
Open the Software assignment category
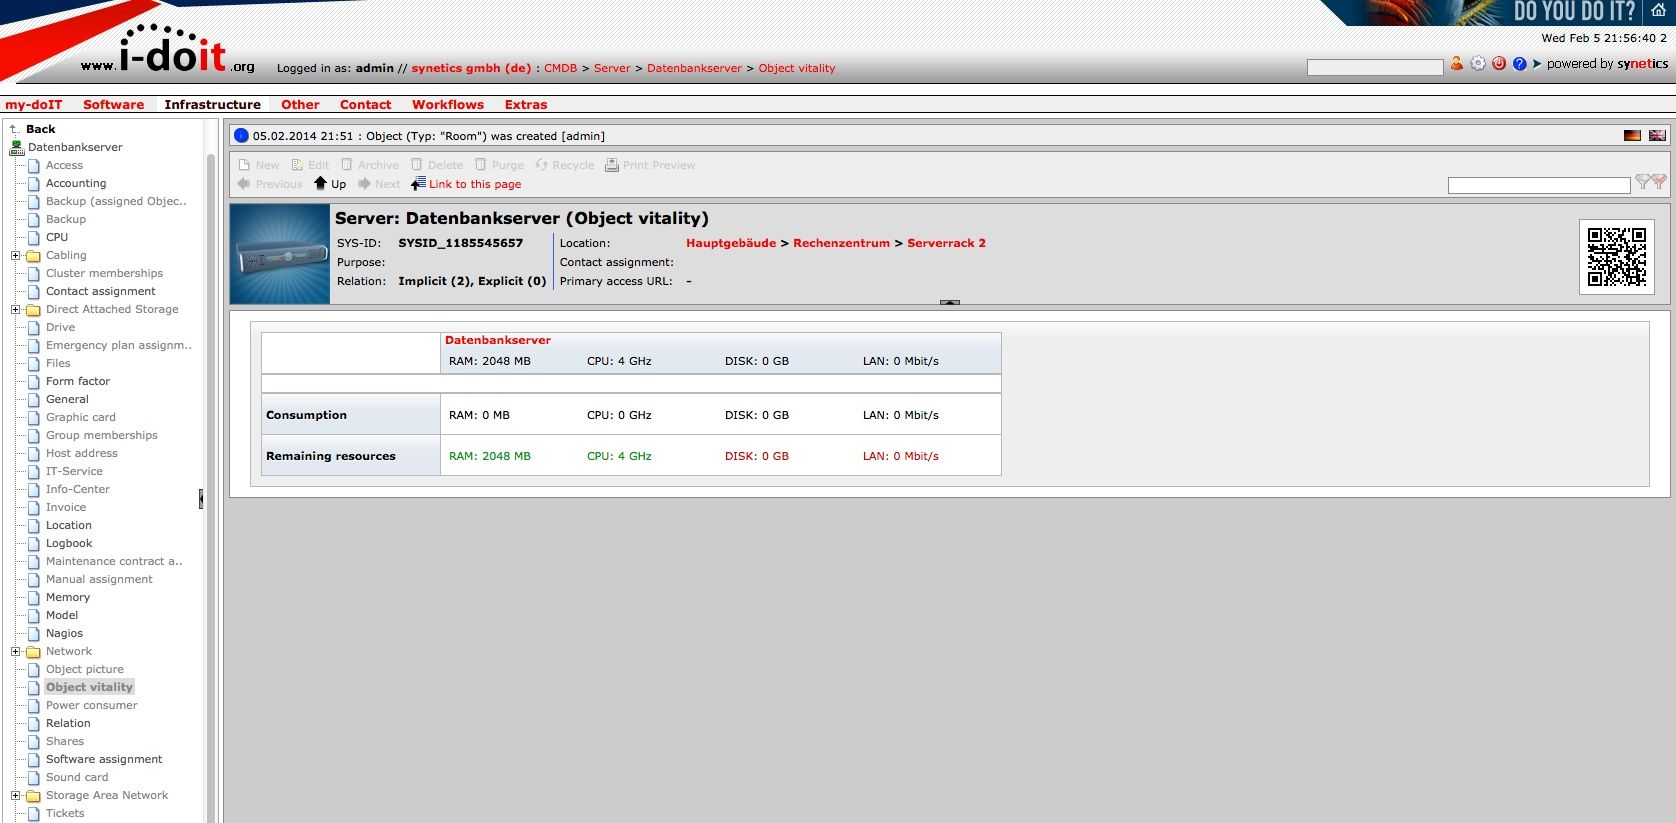pyautogui.click(x=104, y=759)
